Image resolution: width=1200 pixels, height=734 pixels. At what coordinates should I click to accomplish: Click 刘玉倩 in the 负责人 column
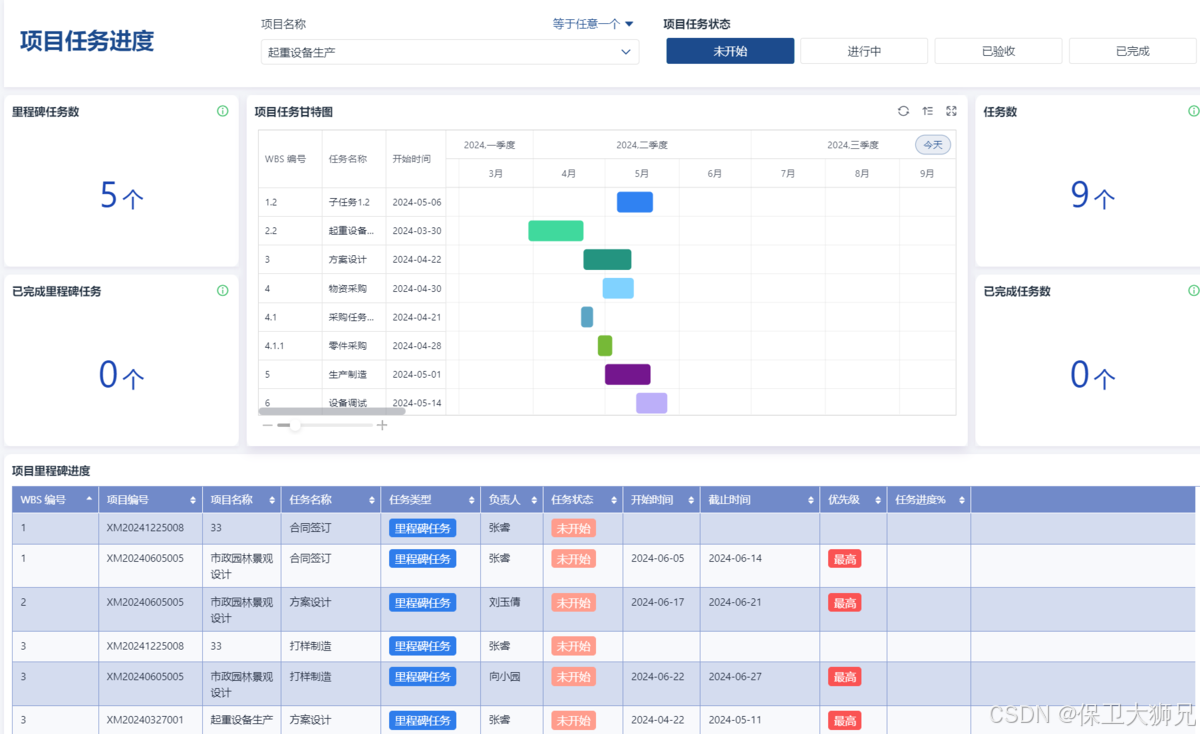[x=504, y=602]
